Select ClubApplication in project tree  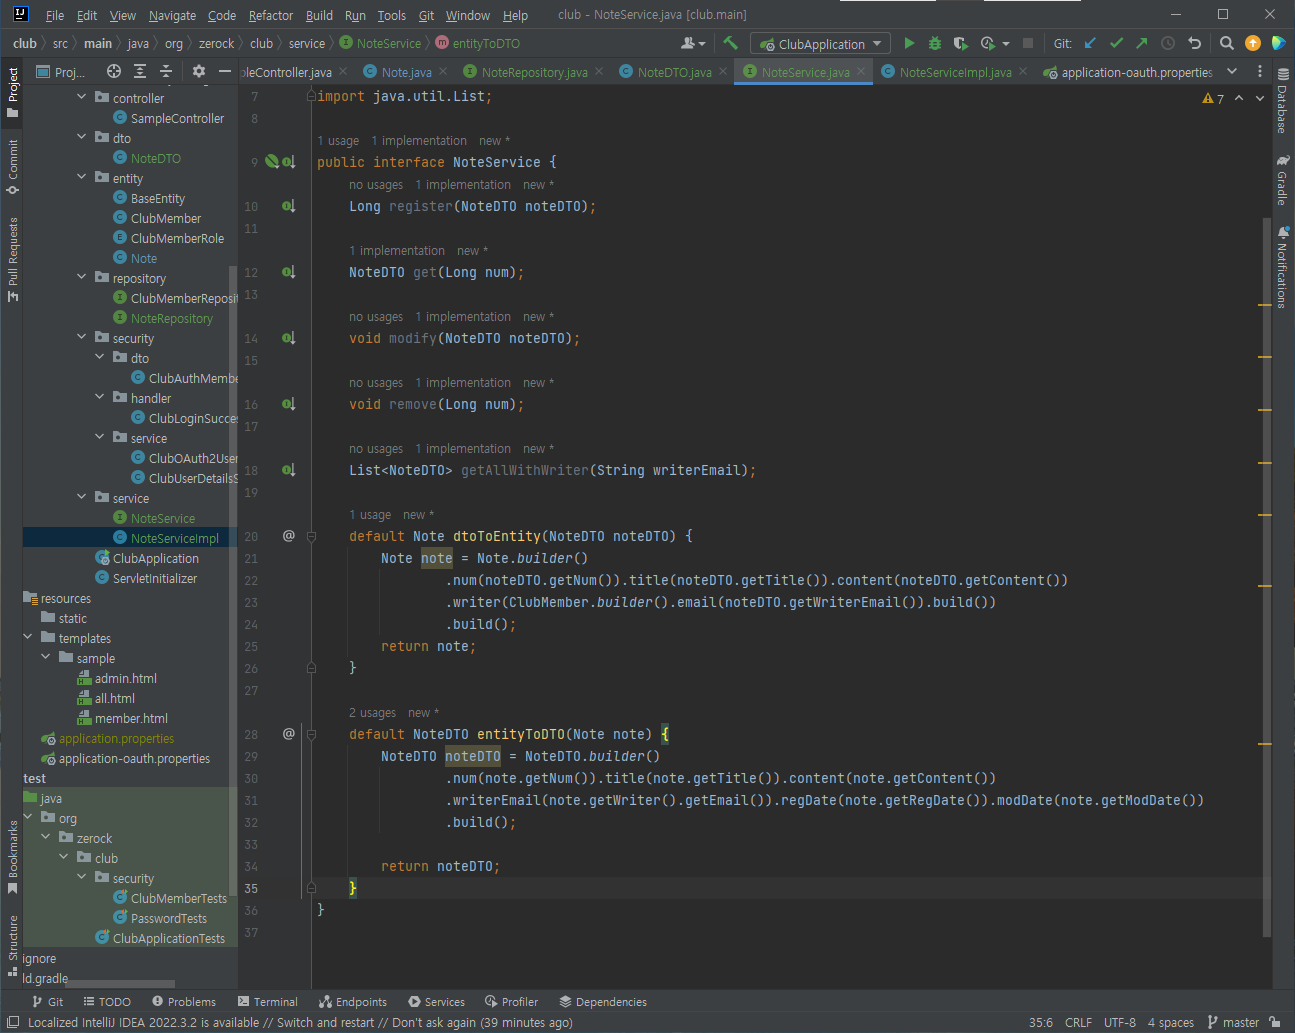[155, 558]
